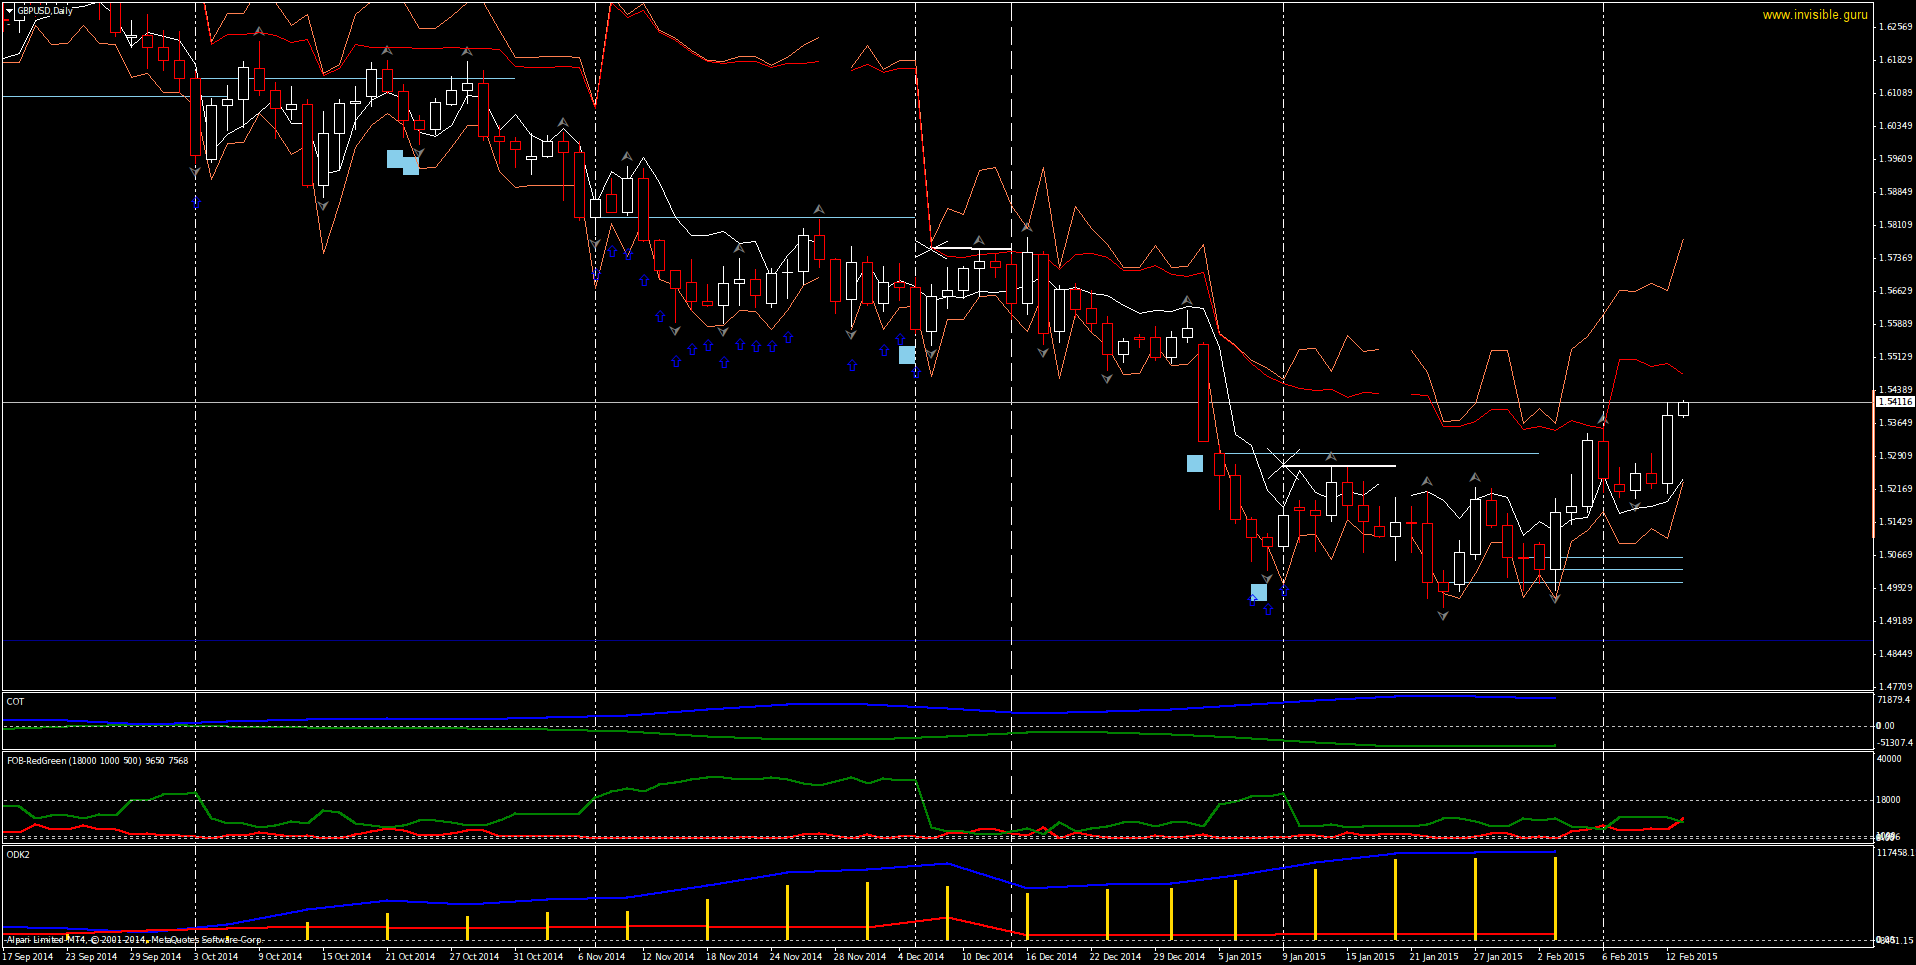Click the 1.61089 price scale label

pos(1896,93)
